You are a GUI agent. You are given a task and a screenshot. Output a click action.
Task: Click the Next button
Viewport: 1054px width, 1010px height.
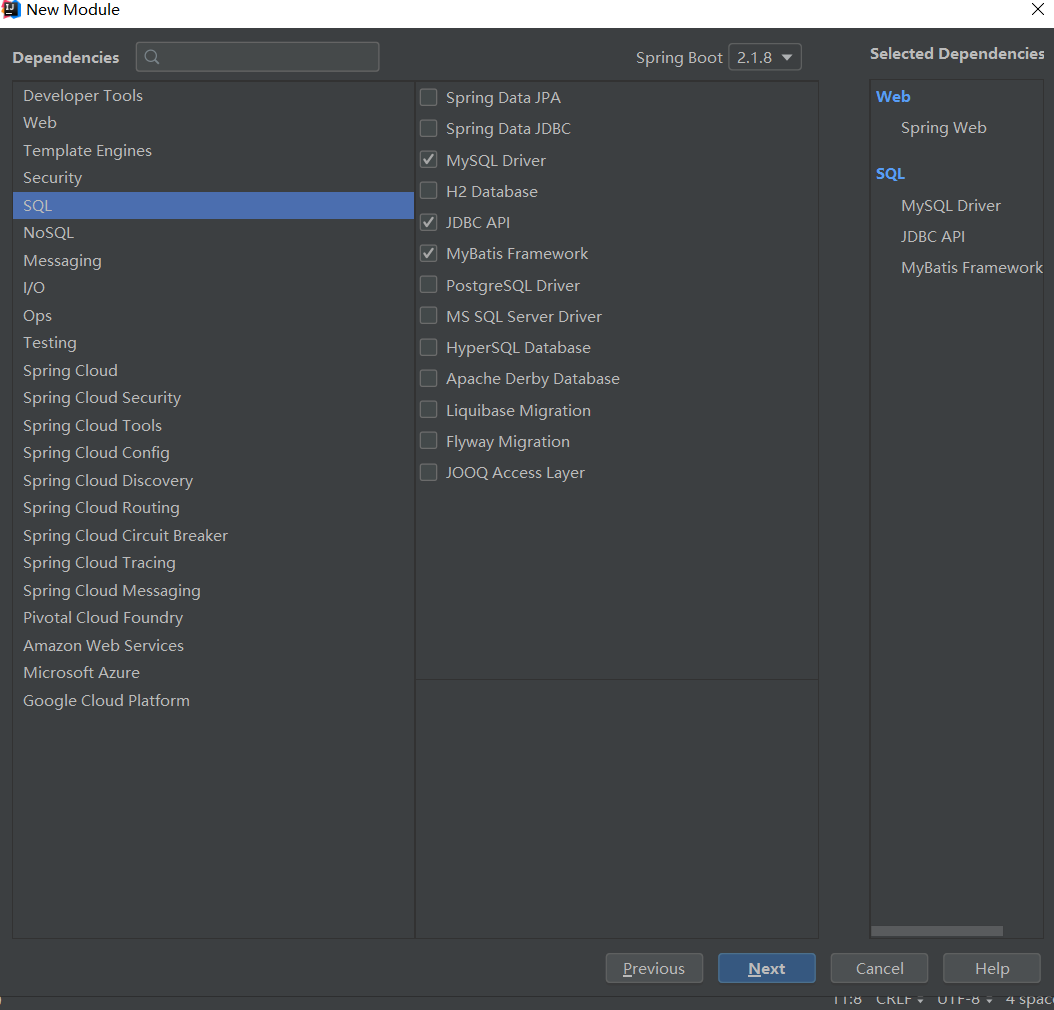click(x=766, y=968)
